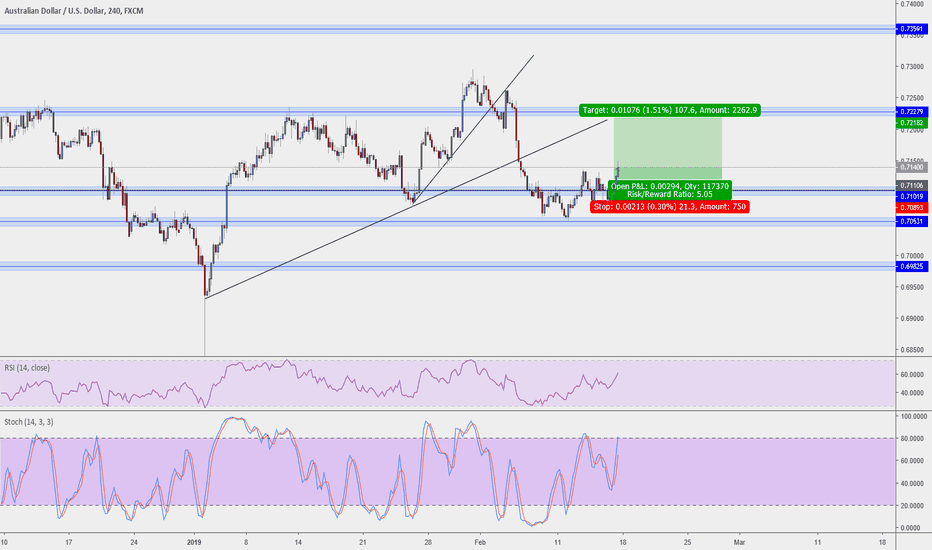932x550 pixels.
Task: Click the 28 label on the date axis
Action: [428, 542]
